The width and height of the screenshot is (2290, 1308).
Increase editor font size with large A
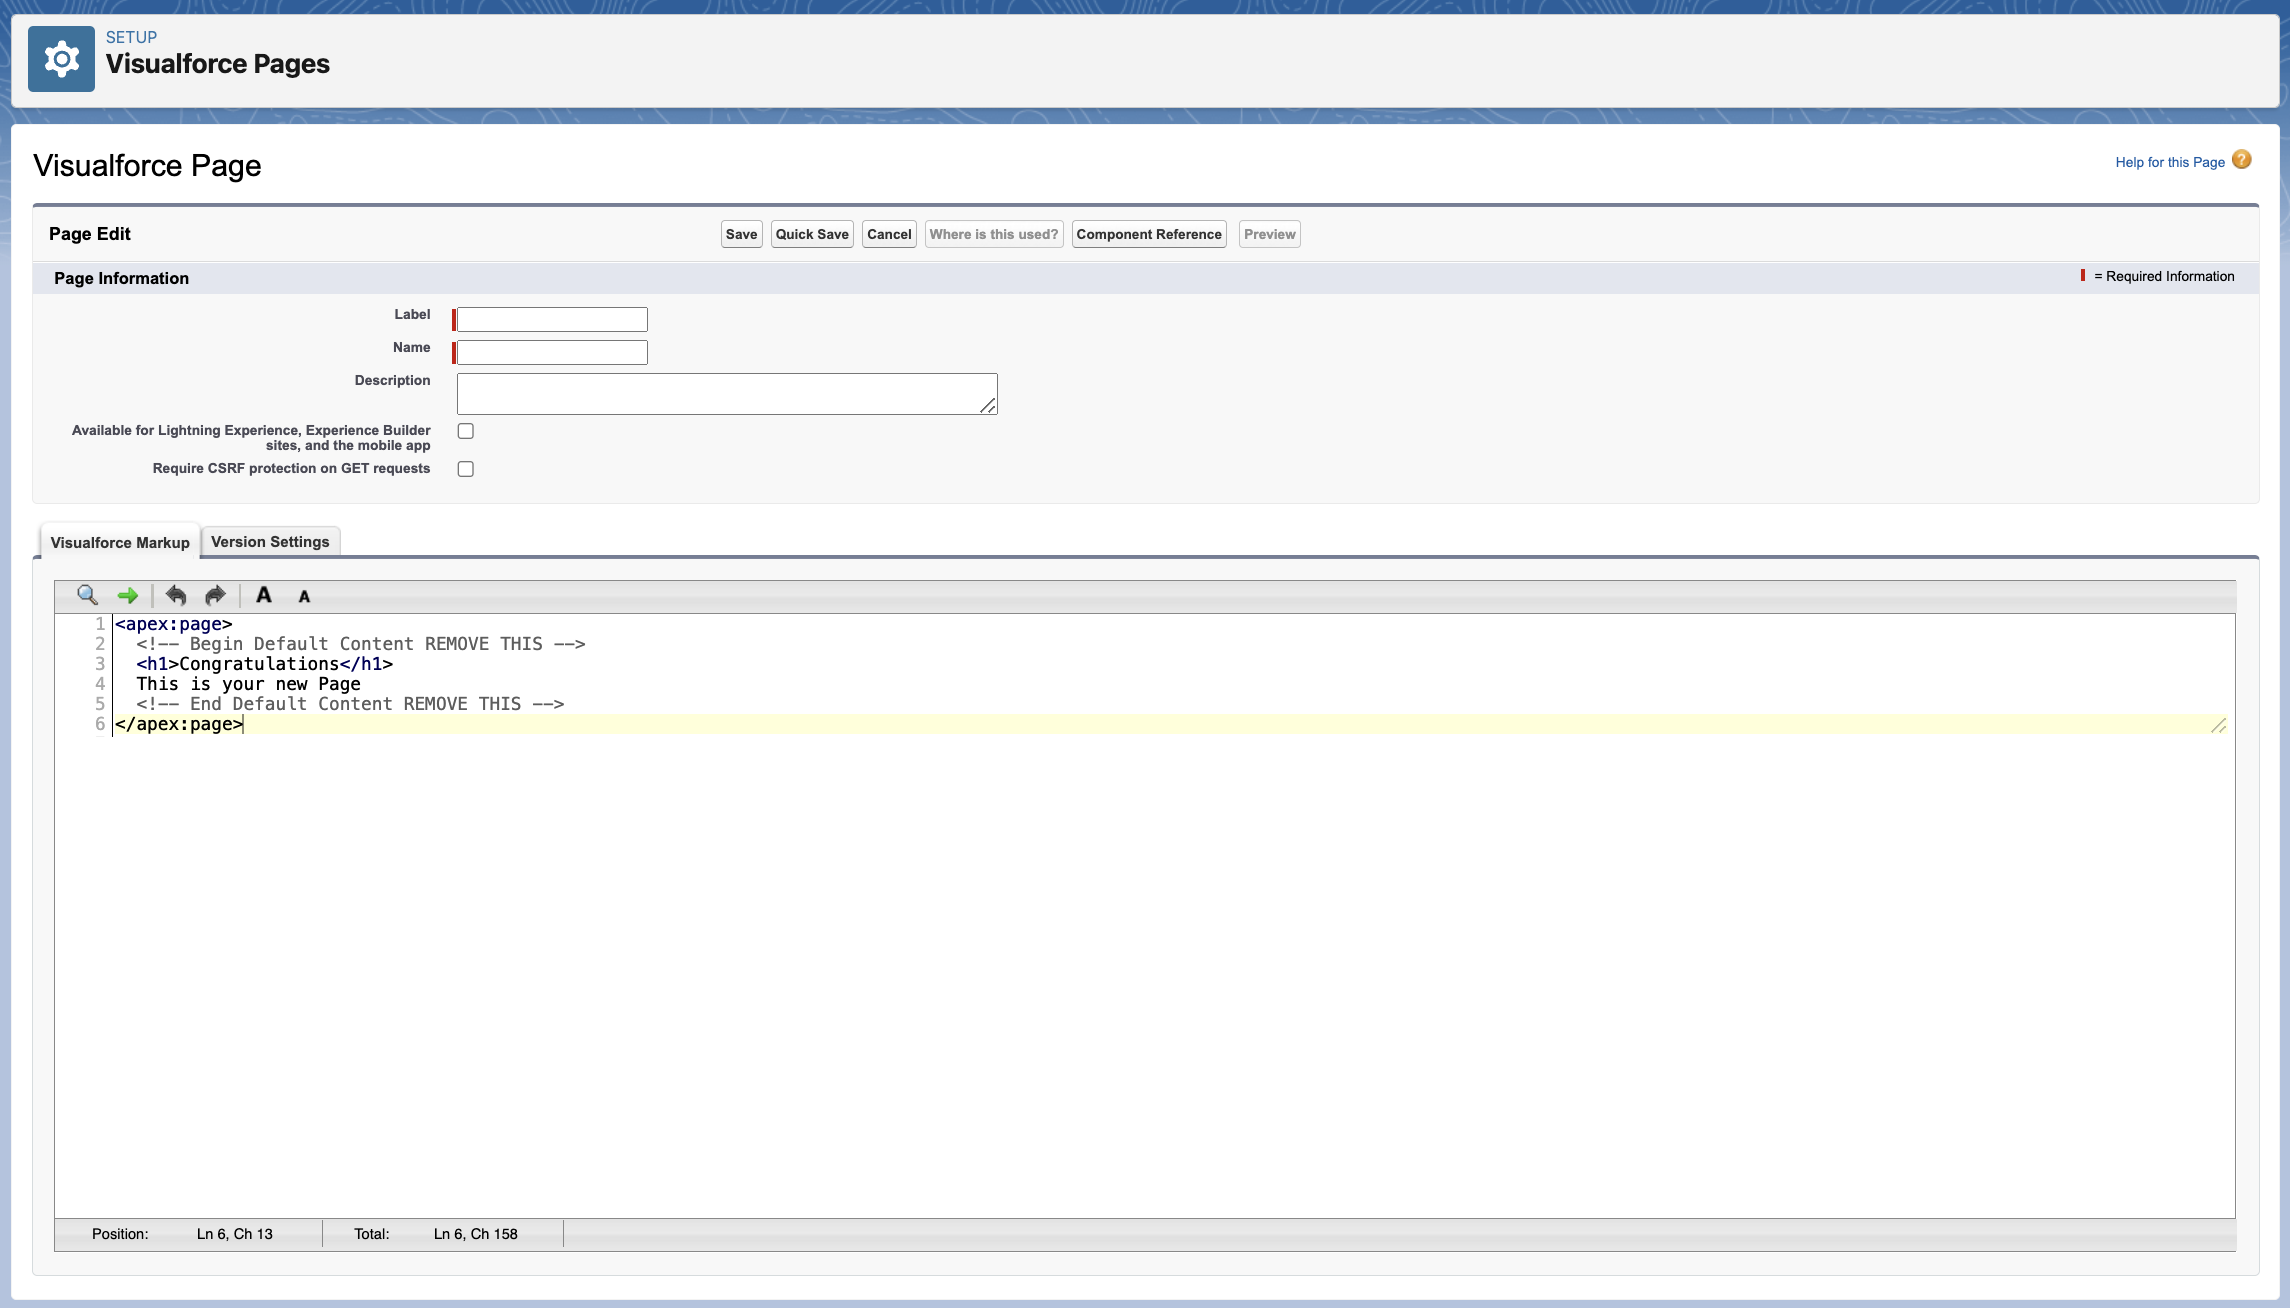coord(264,596)
